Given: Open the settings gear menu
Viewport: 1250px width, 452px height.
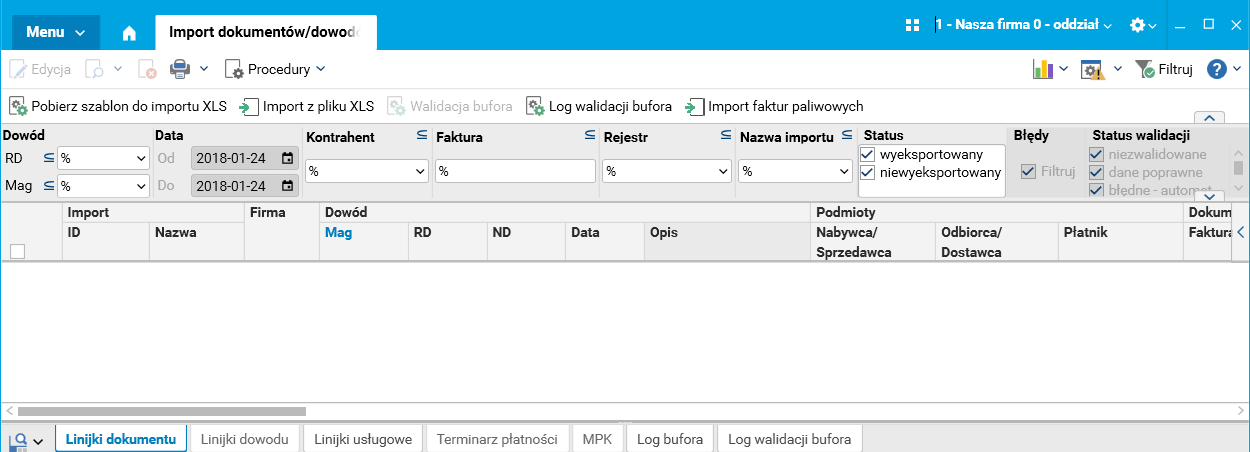Looking at the screenshot, I should [1143, 25].
